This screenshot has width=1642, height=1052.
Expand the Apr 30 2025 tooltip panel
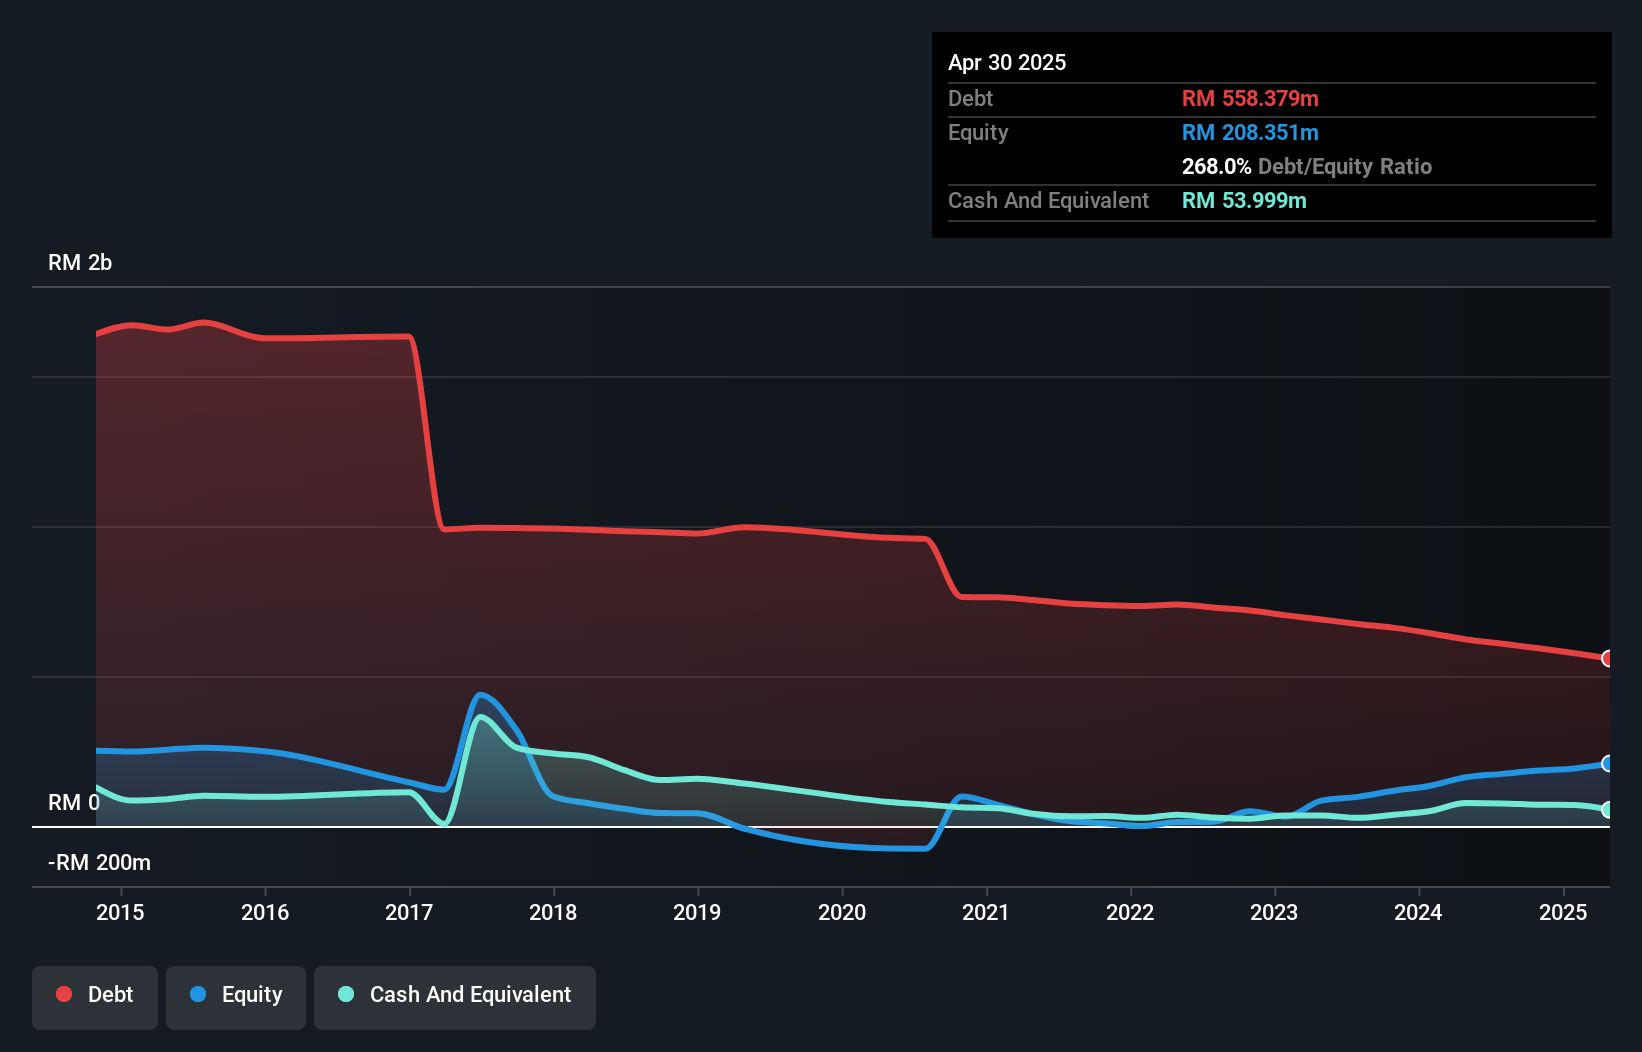(x=1007, y=62)
